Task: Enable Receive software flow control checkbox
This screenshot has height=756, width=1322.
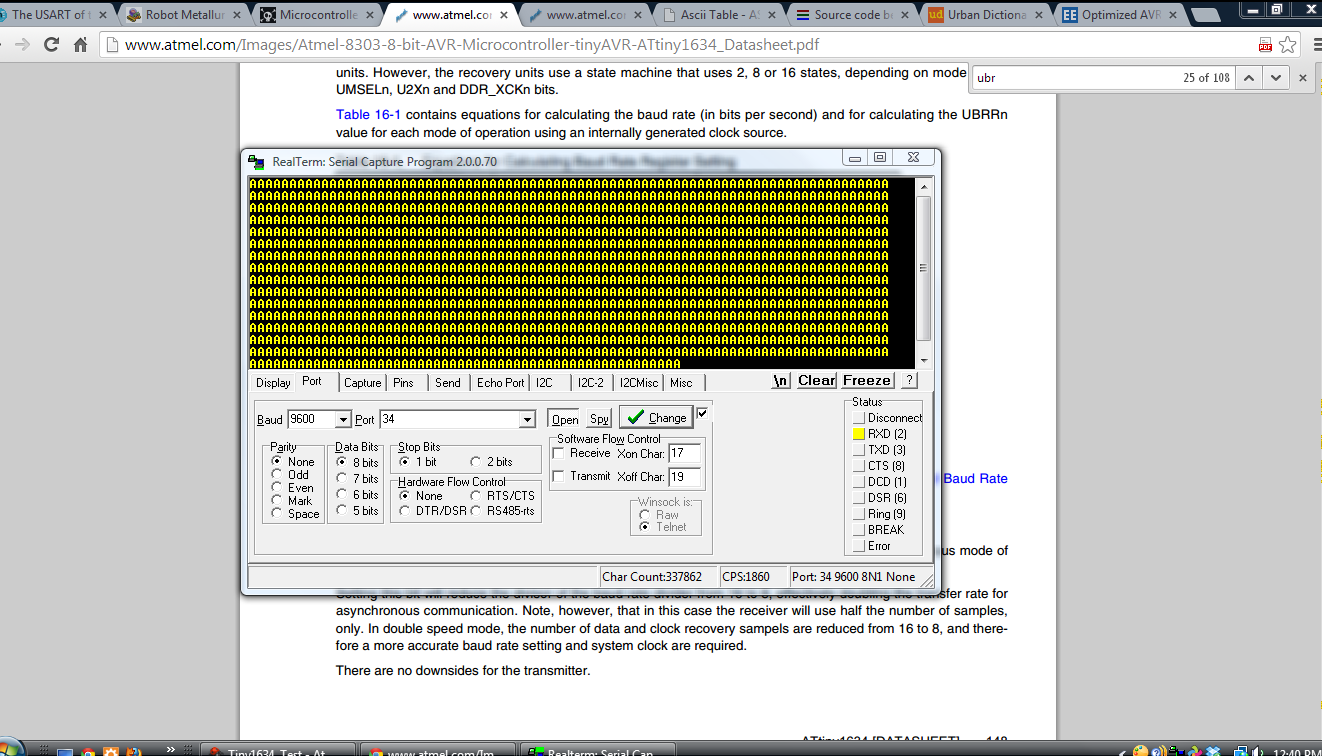Action: (558, 453)
